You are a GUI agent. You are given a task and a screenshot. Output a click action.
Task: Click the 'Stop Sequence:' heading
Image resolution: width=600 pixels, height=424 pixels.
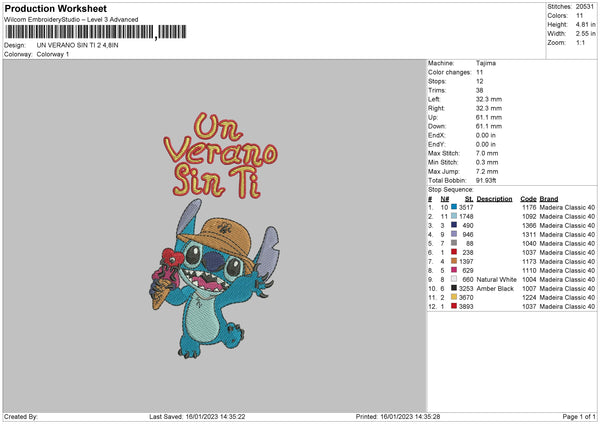(x=451, y=190)
